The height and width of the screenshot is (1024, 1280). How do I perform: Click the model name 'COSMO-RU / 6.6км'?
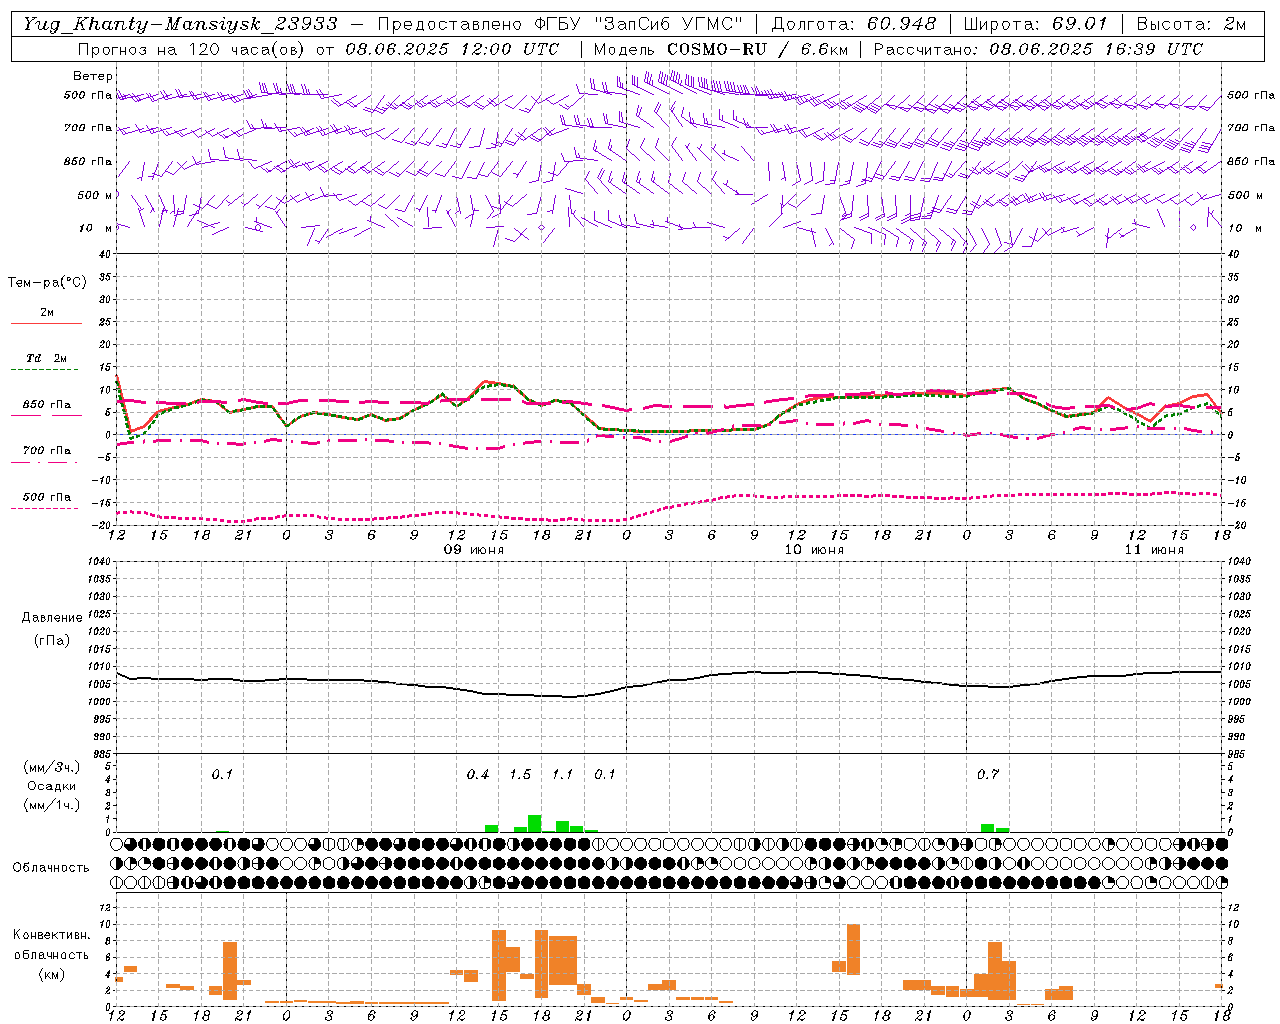pyautogui.click(x=757, y=49)
